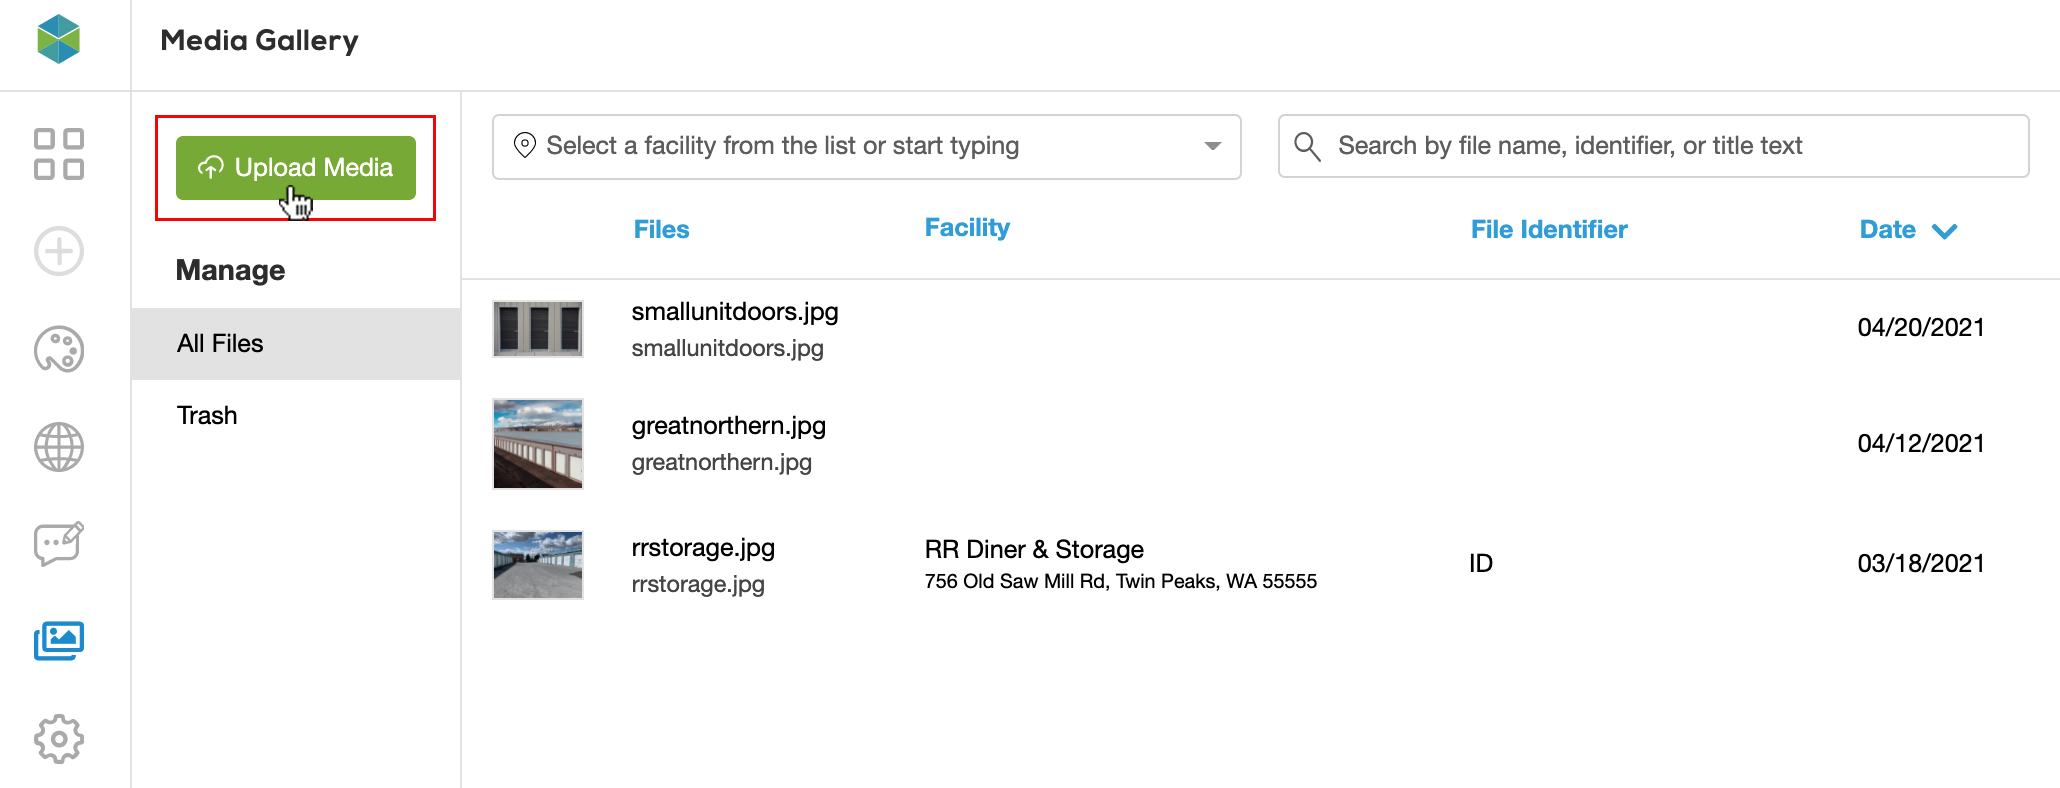
Task: Click the plus circle add icon
Action: (x=59, y=251)
